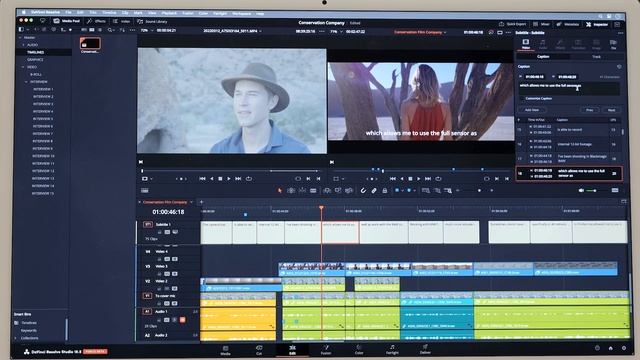Select the arrow Selection Mode tool
Screen dimensions: 640x360
[280, 191]
